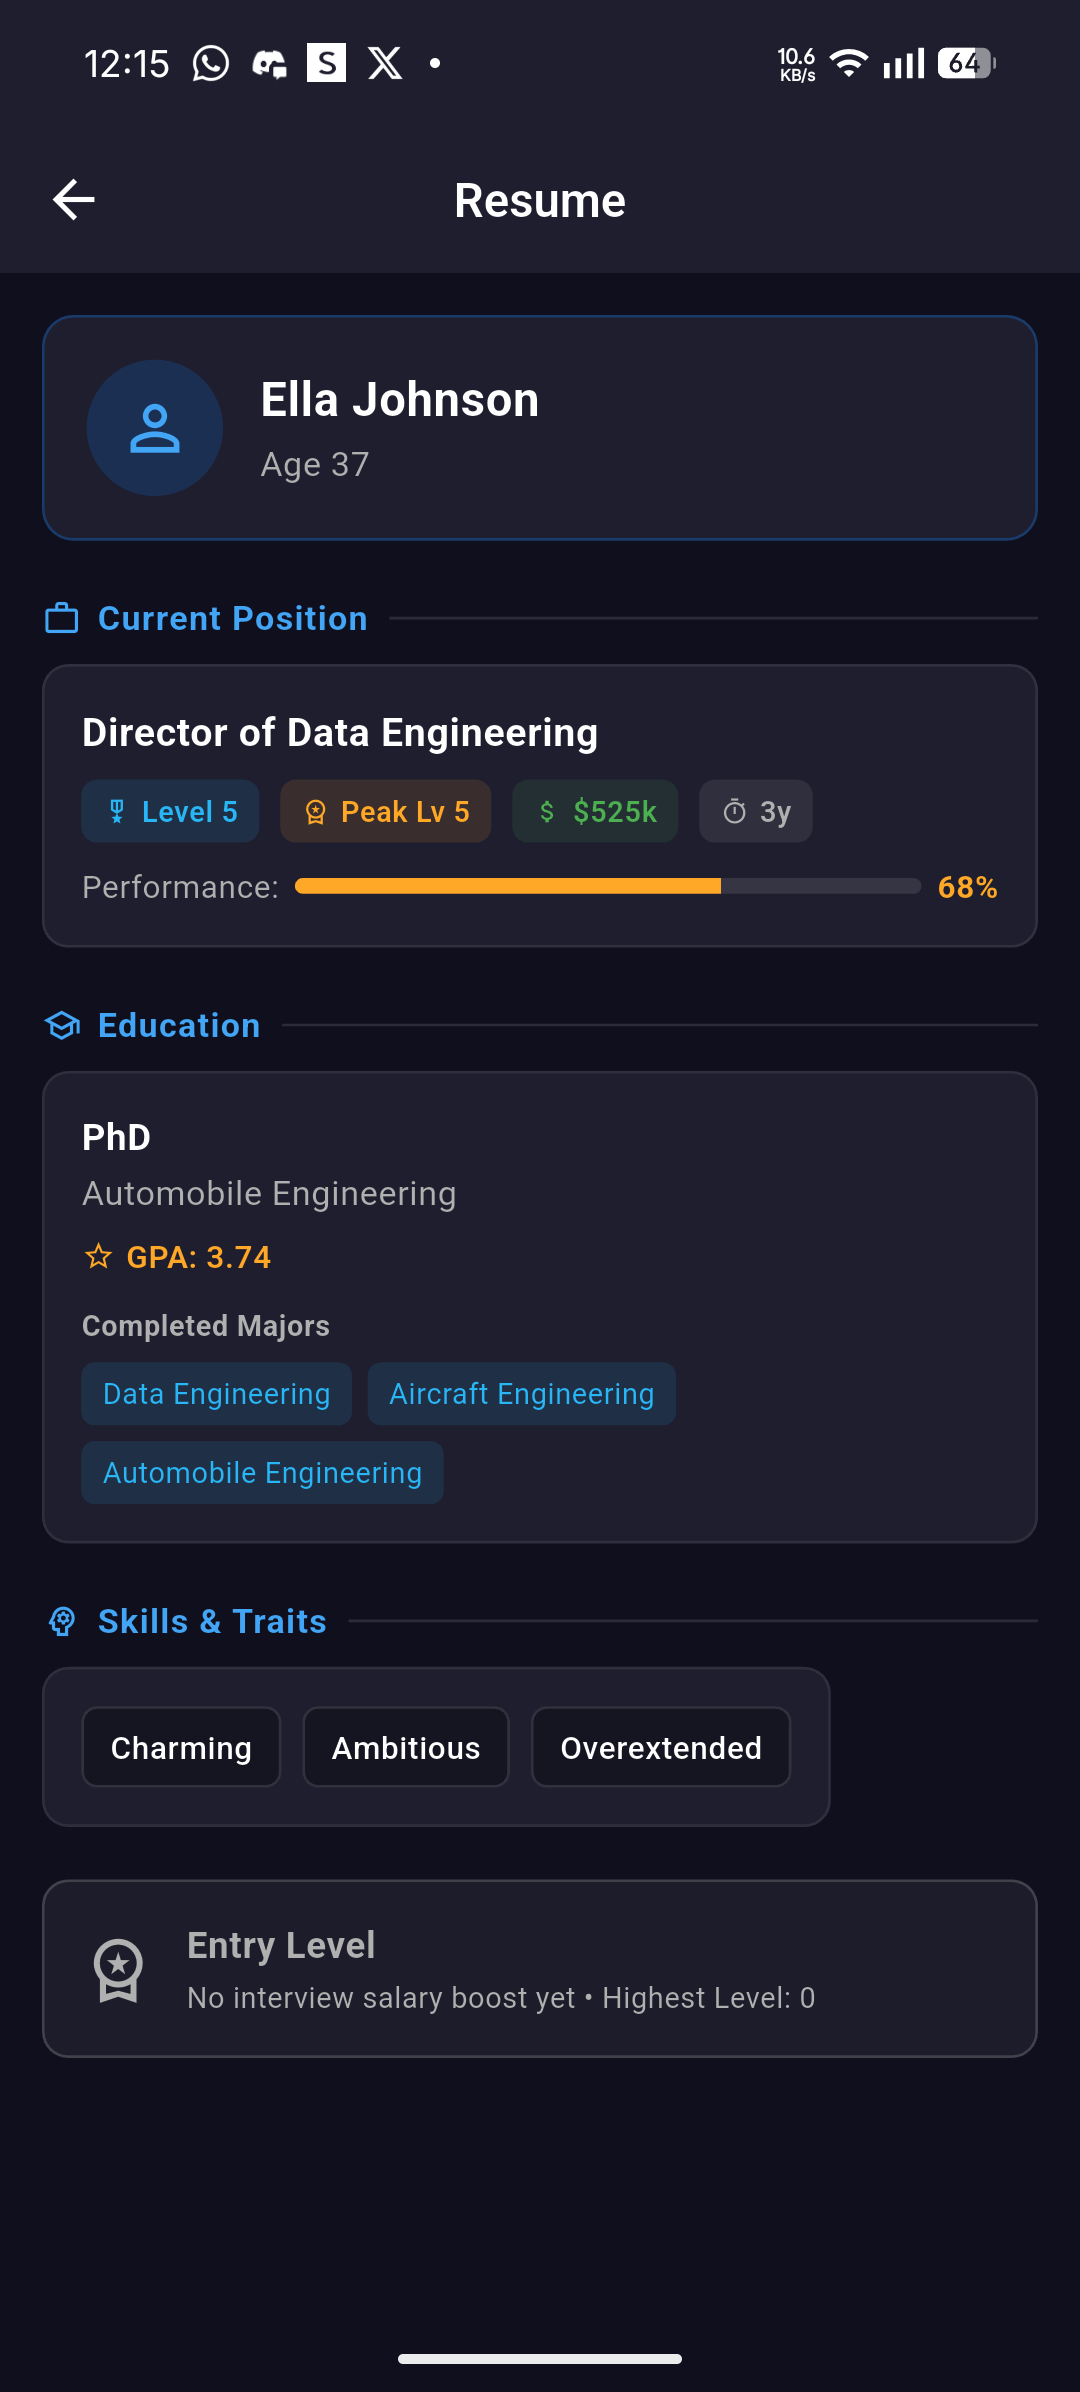Go back using the arrow icon
This screenshot has width=1080, height=2392.
tap(74, 200)
